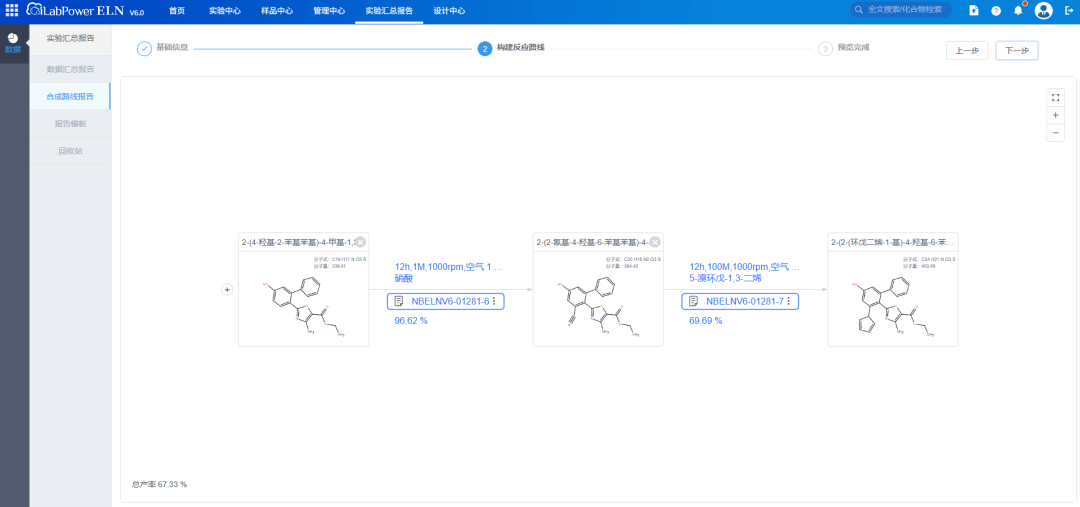Click the iLabPower ELN logo
Image resolution: width=1080 pixels, height=507 pixels.
click(x=85, y=10)
